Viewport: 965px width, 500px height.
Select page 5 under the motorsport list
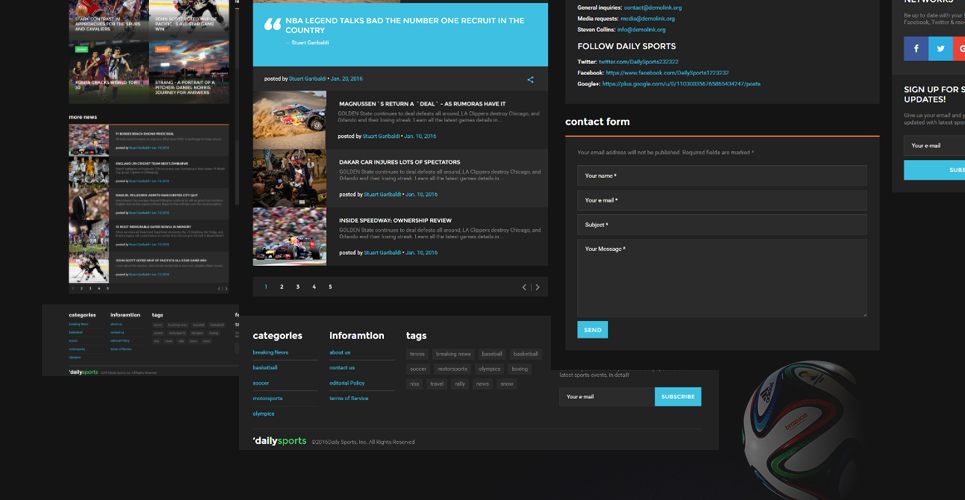(330, 287)
